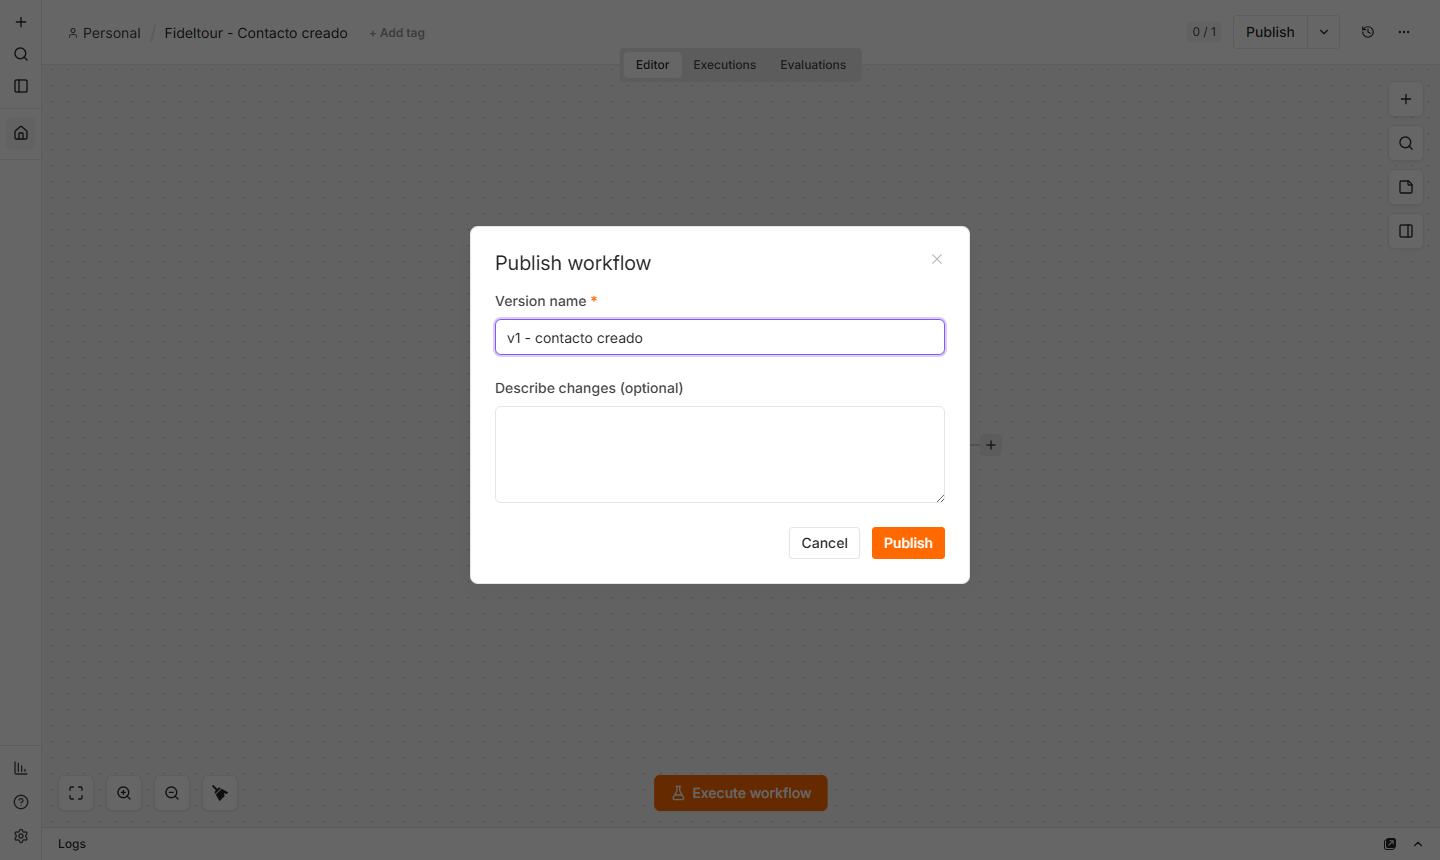This screenshot has height=860, width=1440.
Task: Click the 0 / 1 counter badge
Action: [x=1204, y=32]
